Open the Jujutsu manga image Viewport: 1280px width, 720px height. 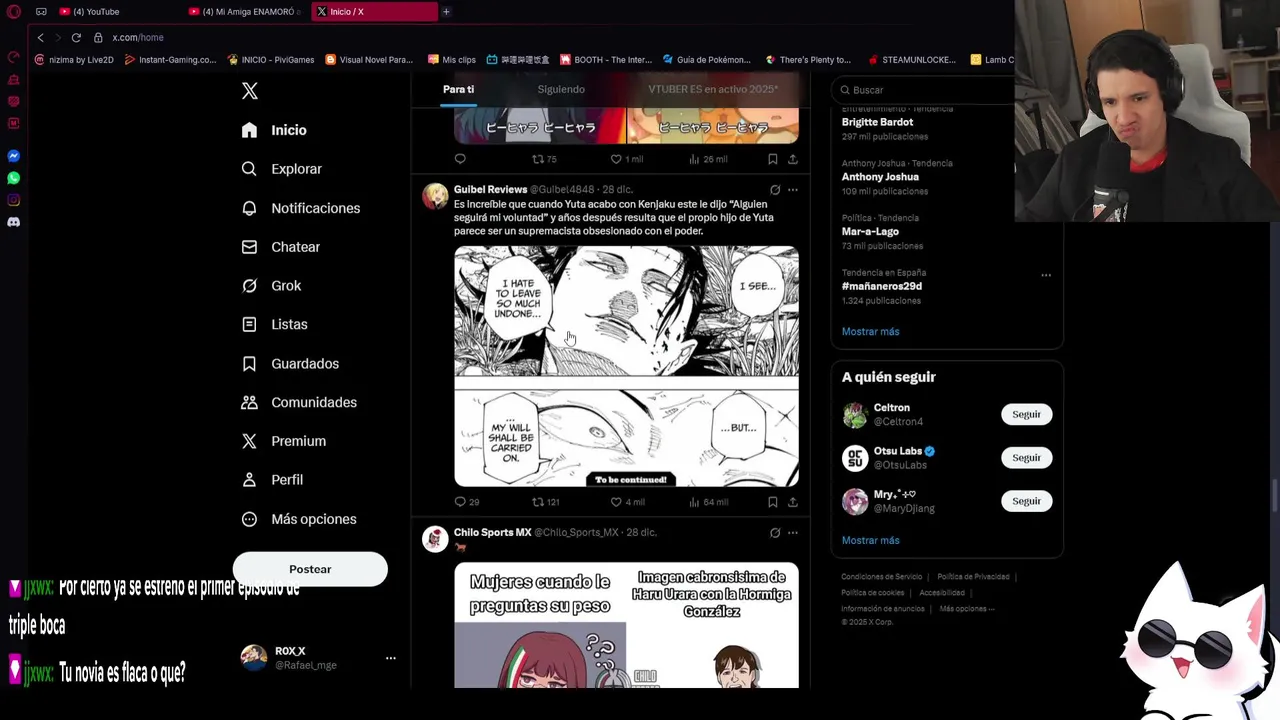pyautogui.click(x=627, y=367)
